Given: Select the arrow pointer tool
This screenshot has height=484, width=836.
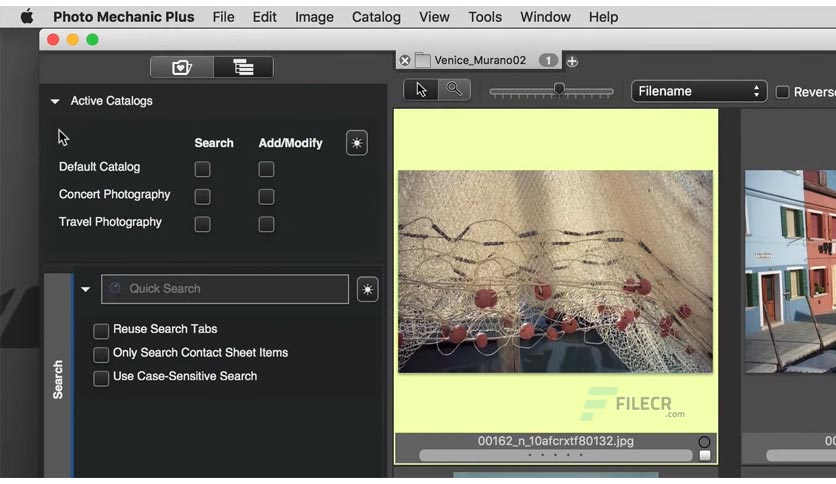Looking at the screenshot, I should tap(421, 90).
